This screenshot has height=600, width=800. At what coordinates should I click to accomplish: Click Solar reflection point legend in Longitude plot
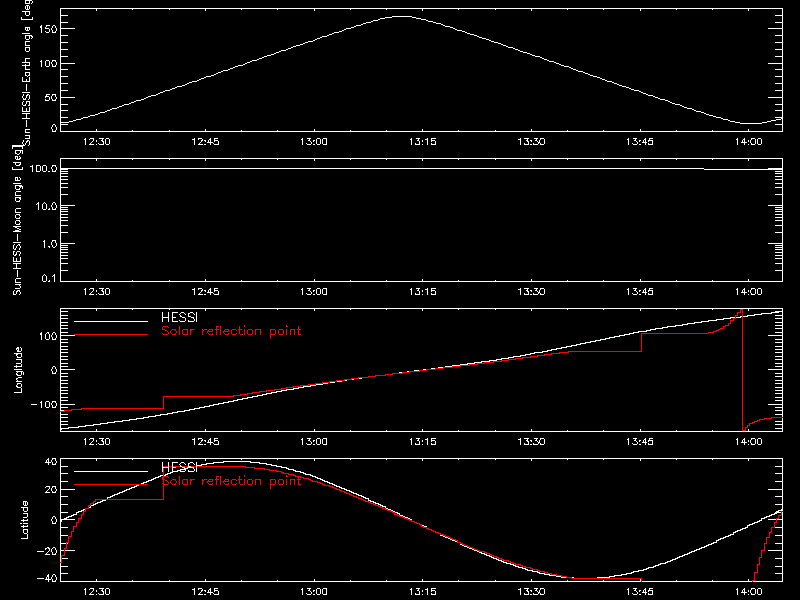231,331
